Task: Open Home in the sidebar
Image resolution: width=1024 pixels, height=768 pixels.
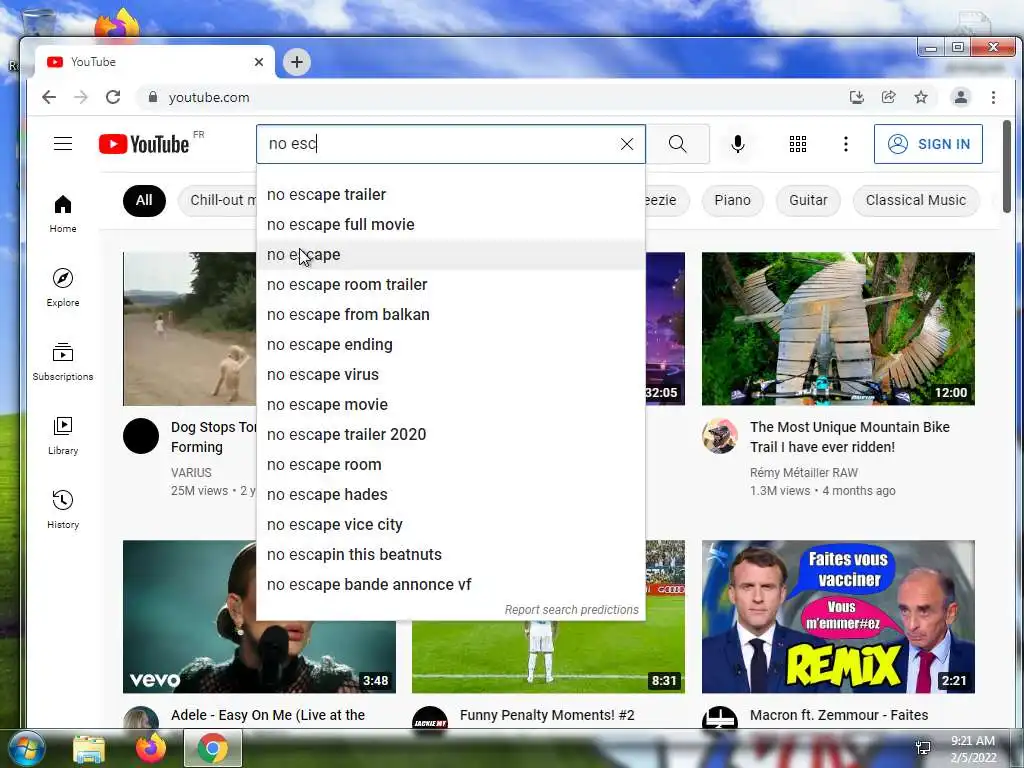Action: (x=63, y=214)
